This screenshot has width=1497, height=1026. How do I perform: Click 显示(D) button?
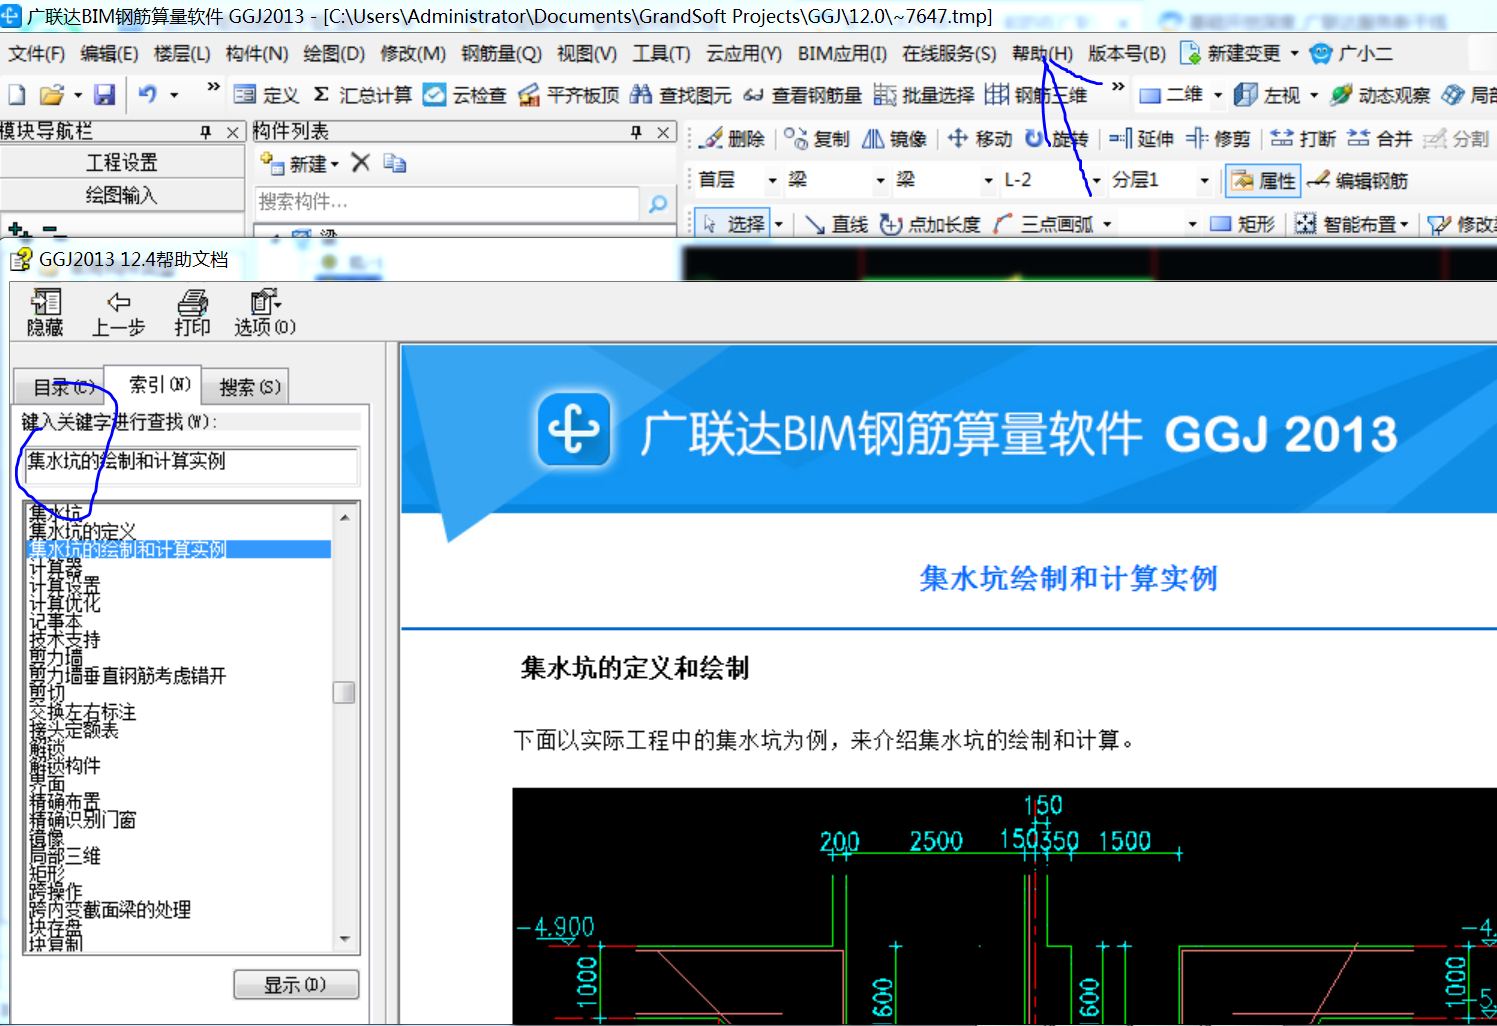pos(296,985)
